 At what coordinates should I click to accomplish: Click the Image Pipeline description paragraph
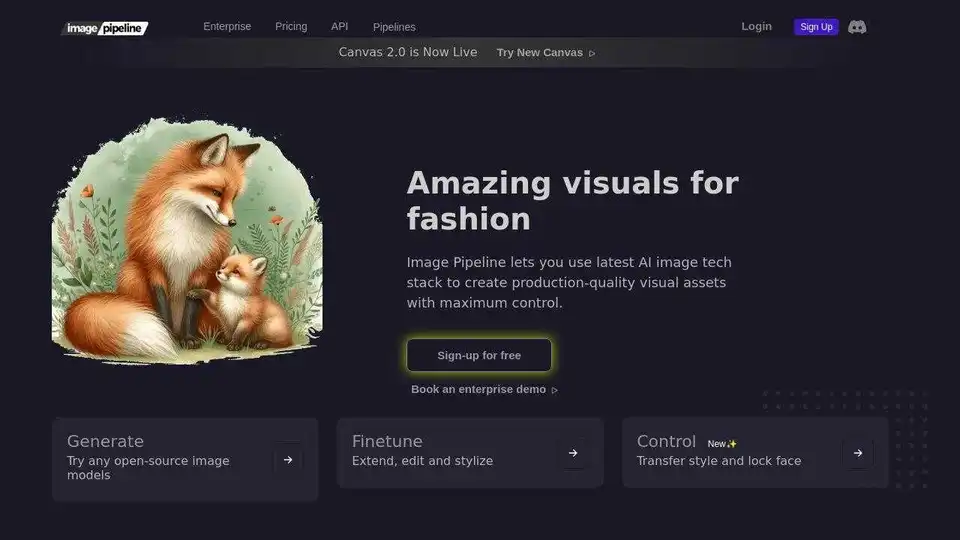pos(569,282)
